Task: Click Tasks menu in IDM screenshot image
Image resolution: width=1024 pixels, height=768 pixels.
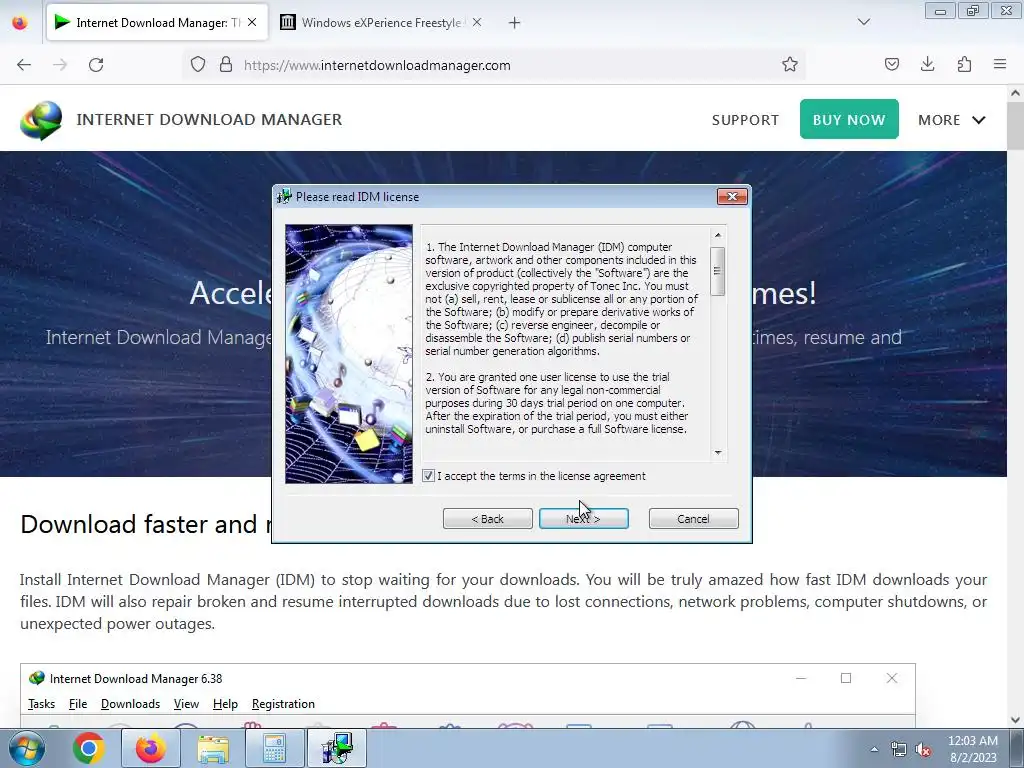Action: click(42, 704)
